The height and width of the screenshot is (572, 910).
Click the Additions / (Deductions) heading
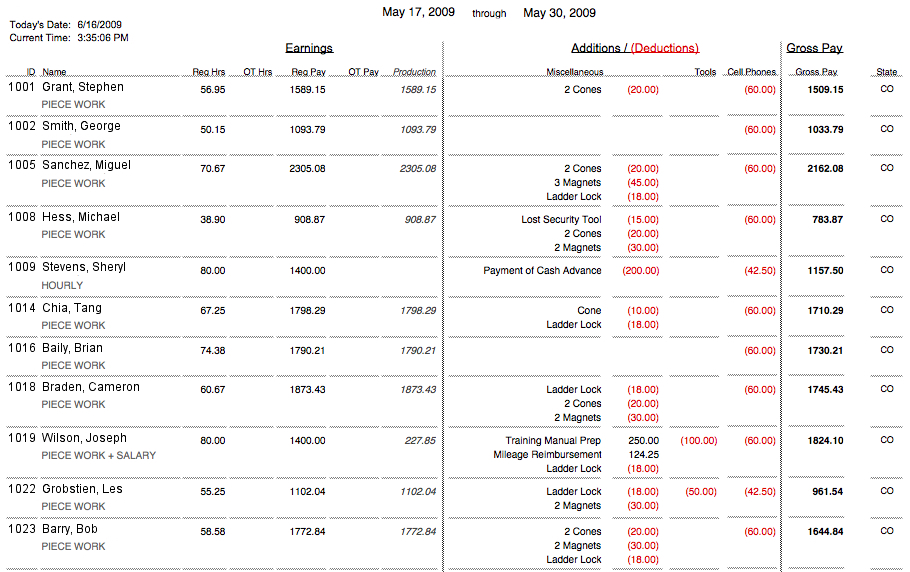pos(634,48)
